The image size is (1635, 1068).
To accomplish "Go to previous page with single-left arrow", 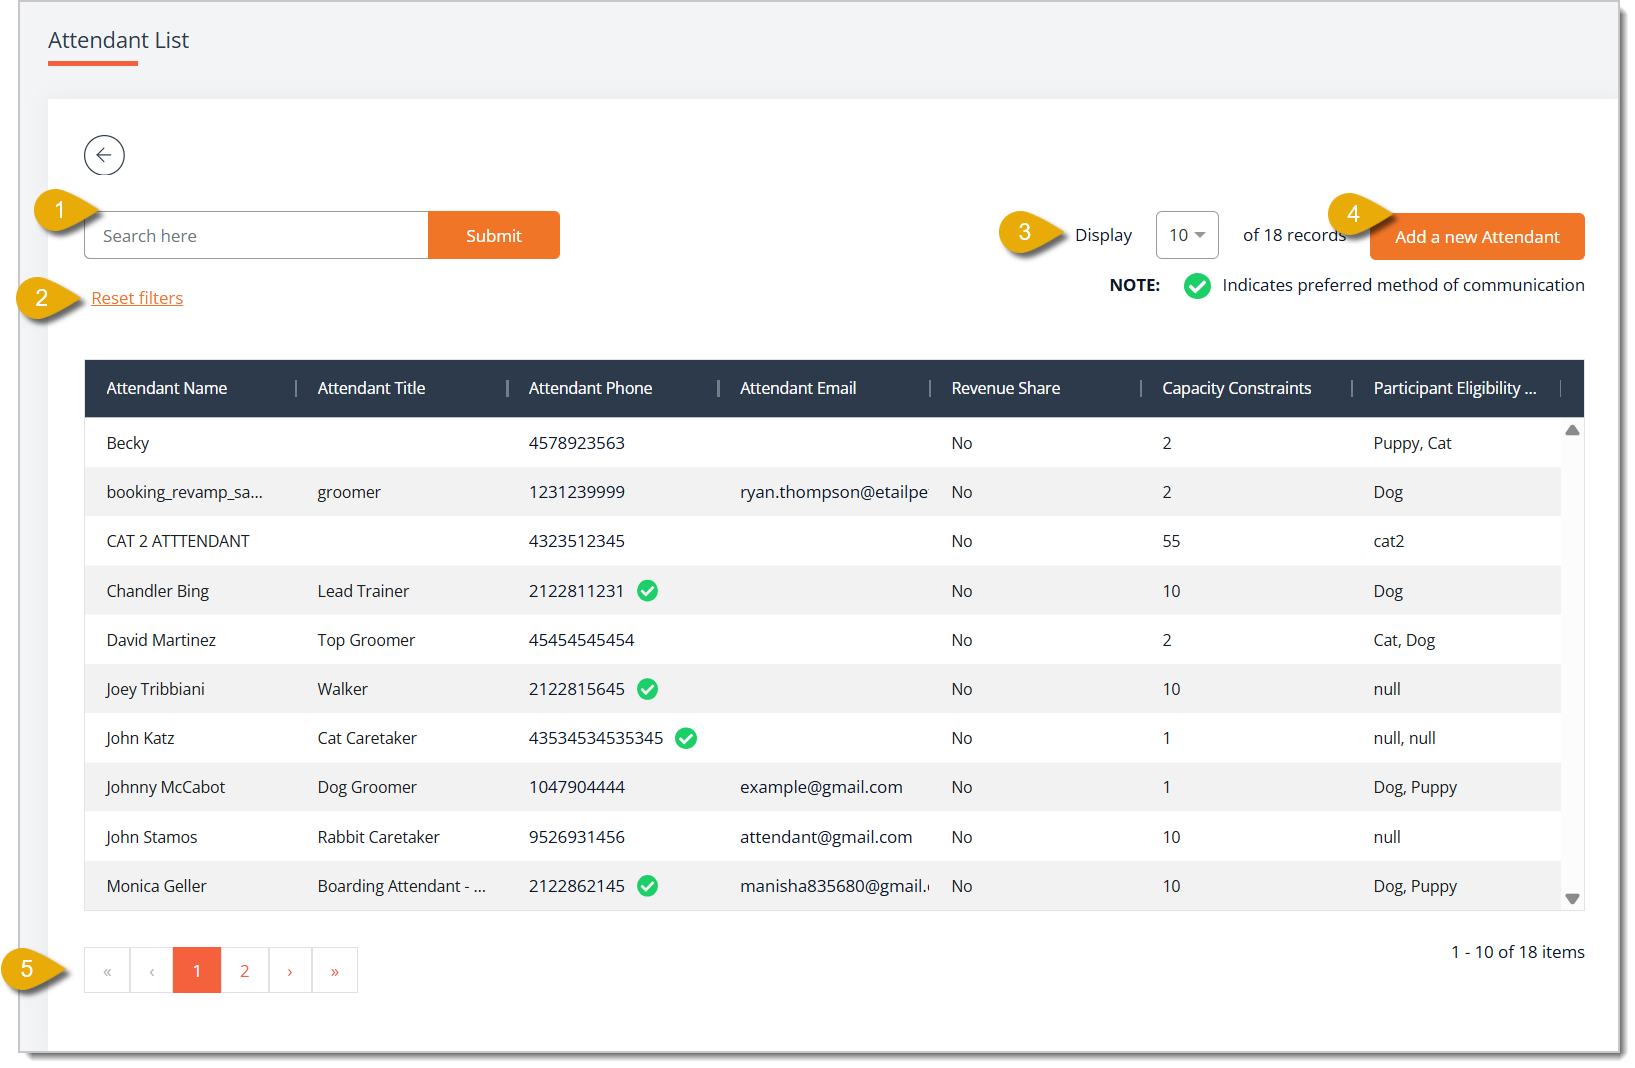I will [x=152, y=971].
